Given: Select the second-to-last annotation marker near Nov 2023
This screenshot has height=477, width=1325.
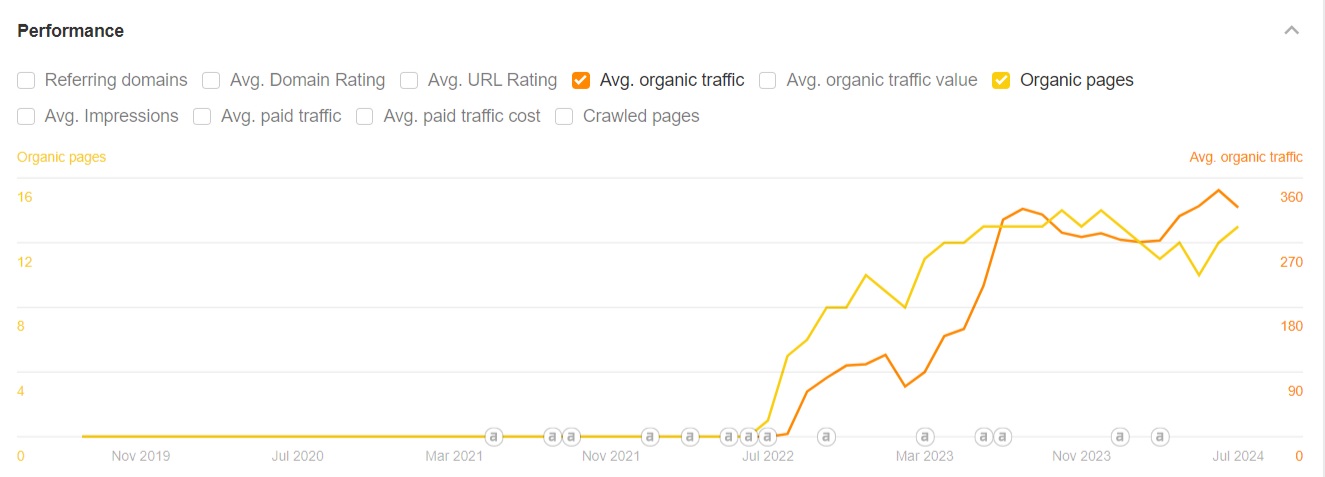Looking at the screenshot, I should click(1120, 436).
